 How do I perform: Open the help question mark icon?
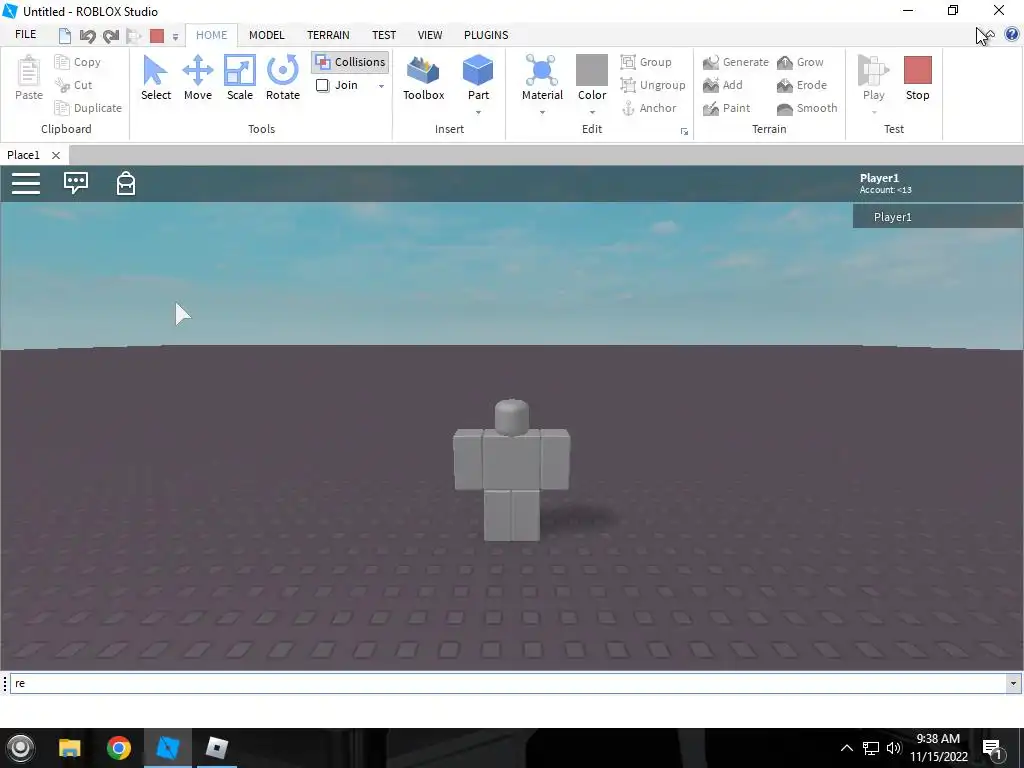1012,34
